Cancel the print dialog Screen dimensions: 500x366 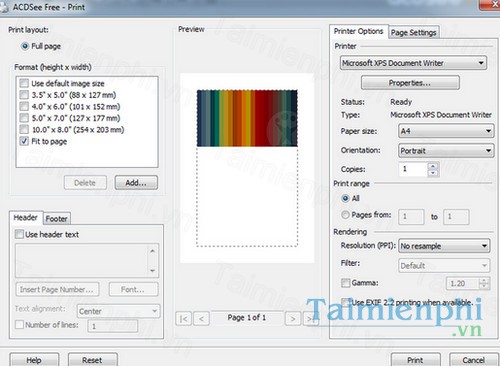pyautogui.click(x=474, y=360)
